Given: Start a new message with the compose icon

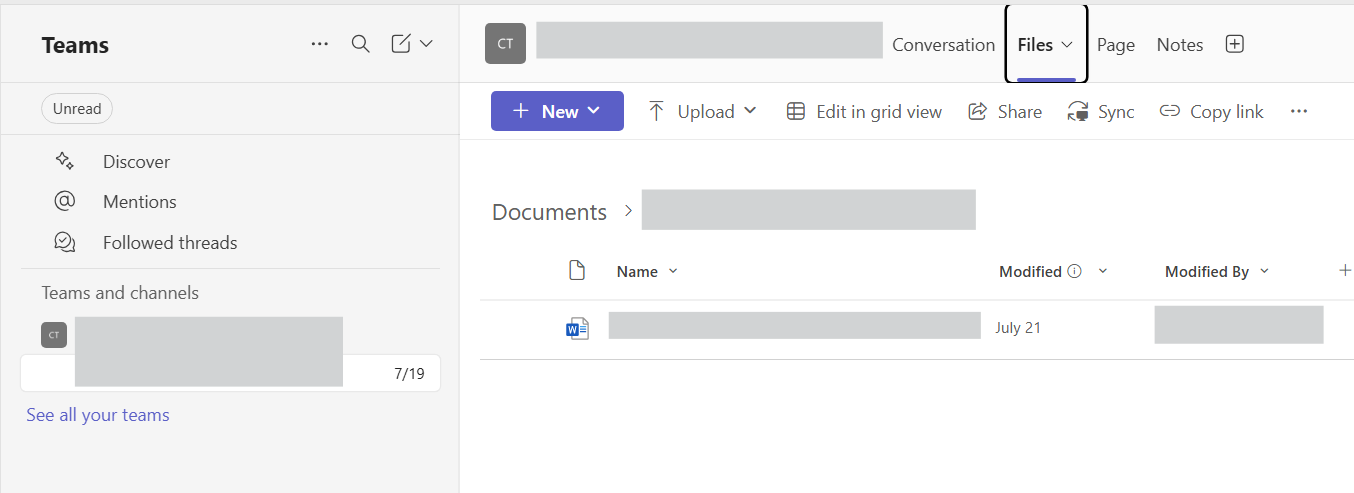Looking at the screenshot, I should tap(401, 44).
